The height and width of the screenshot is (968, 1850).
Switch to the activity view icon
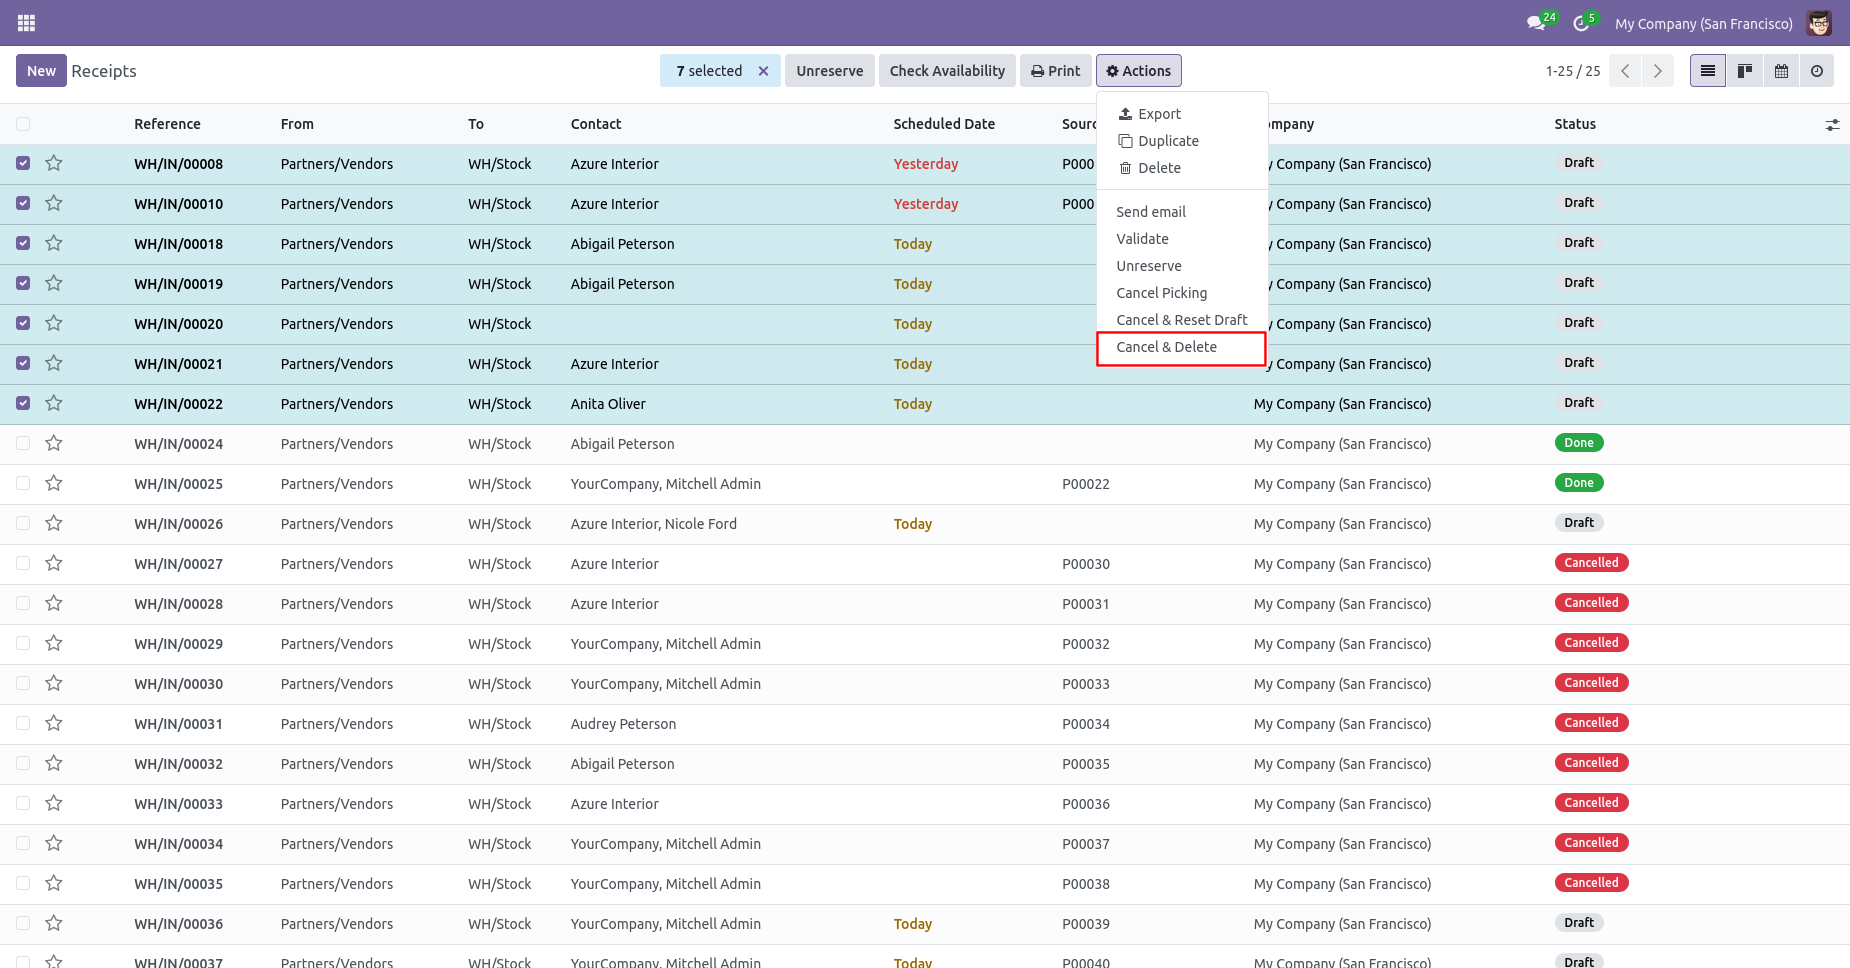pos(1817,71)
